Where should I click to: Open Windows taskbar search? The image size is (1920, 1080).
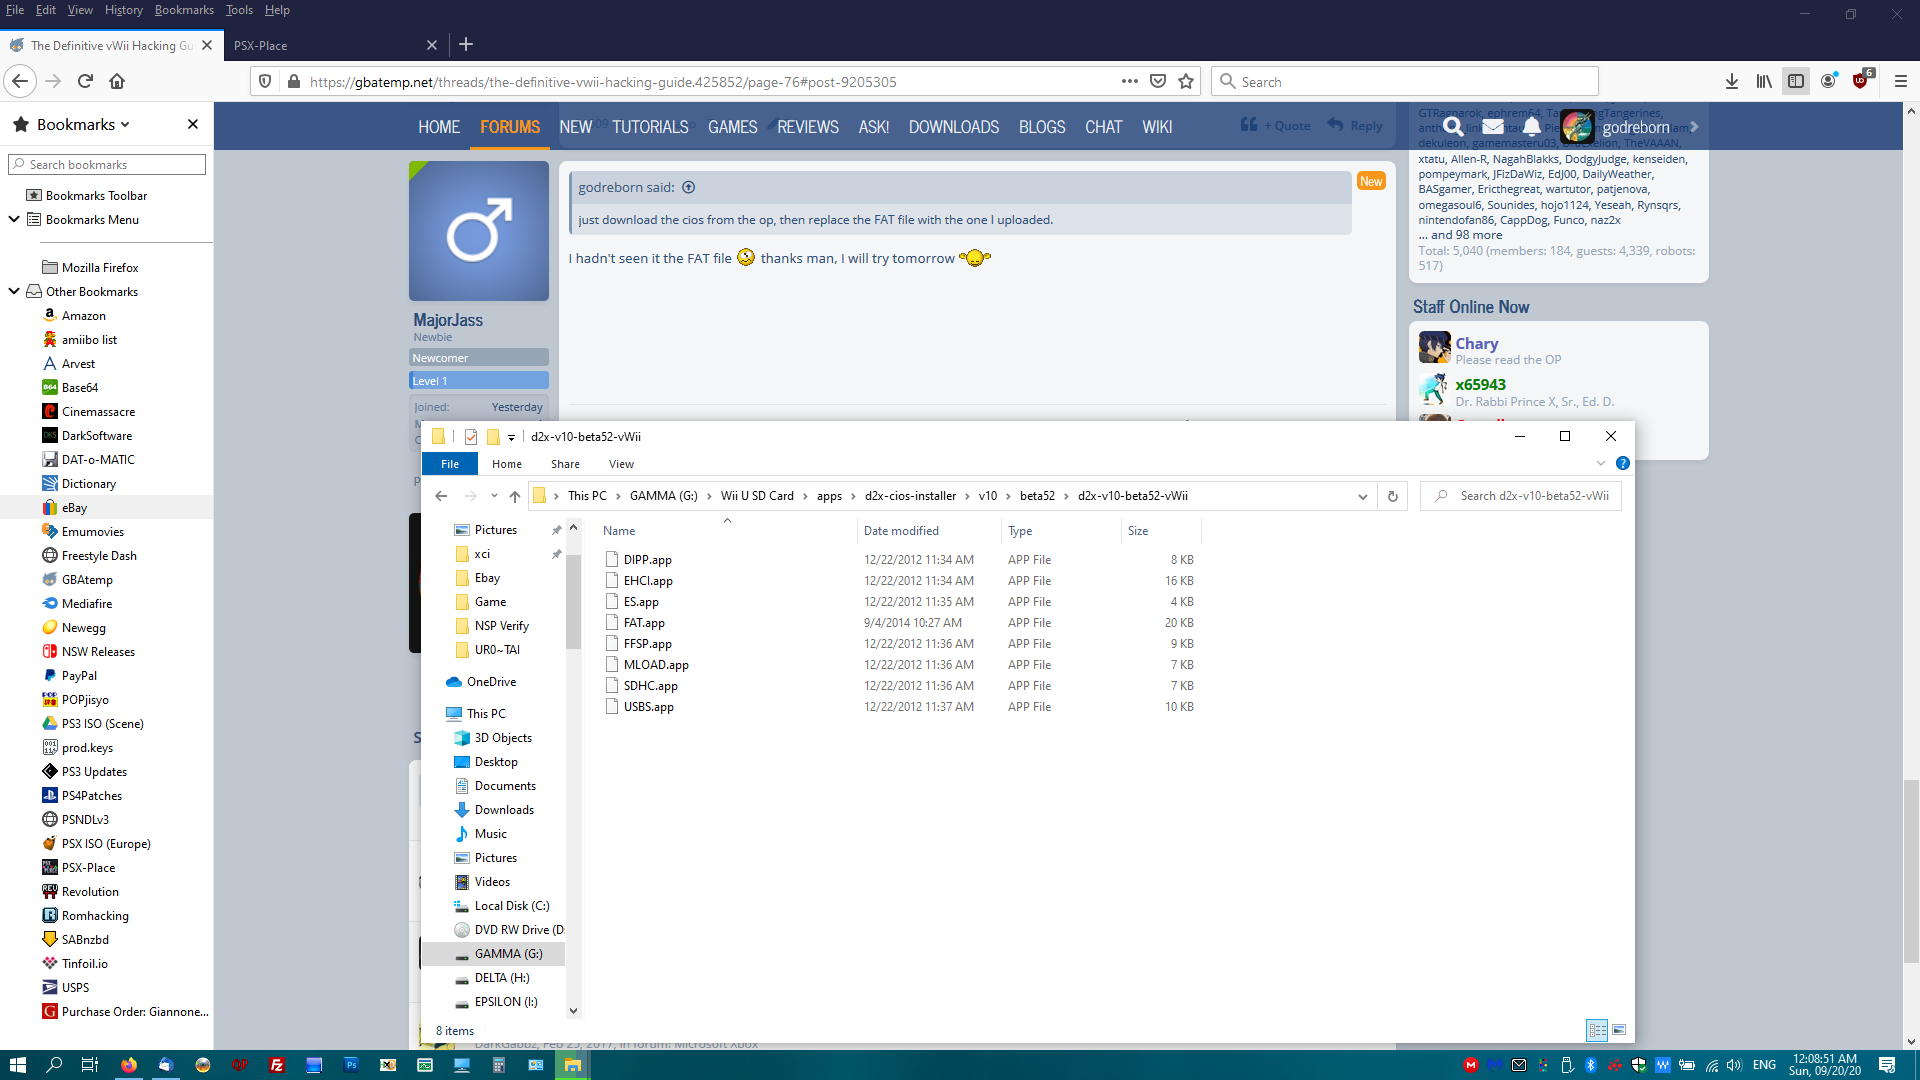[54, 1065]
